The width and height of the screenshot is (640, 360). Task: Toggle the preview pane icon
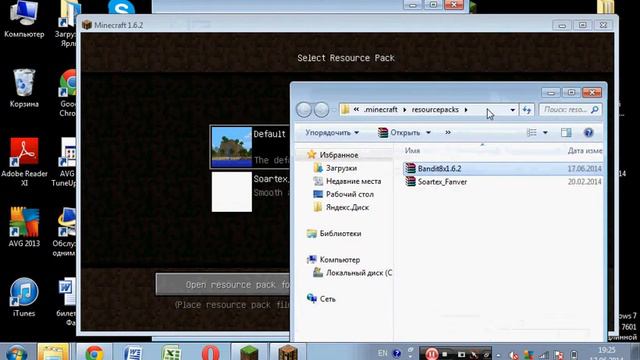(x=566, y=133)
